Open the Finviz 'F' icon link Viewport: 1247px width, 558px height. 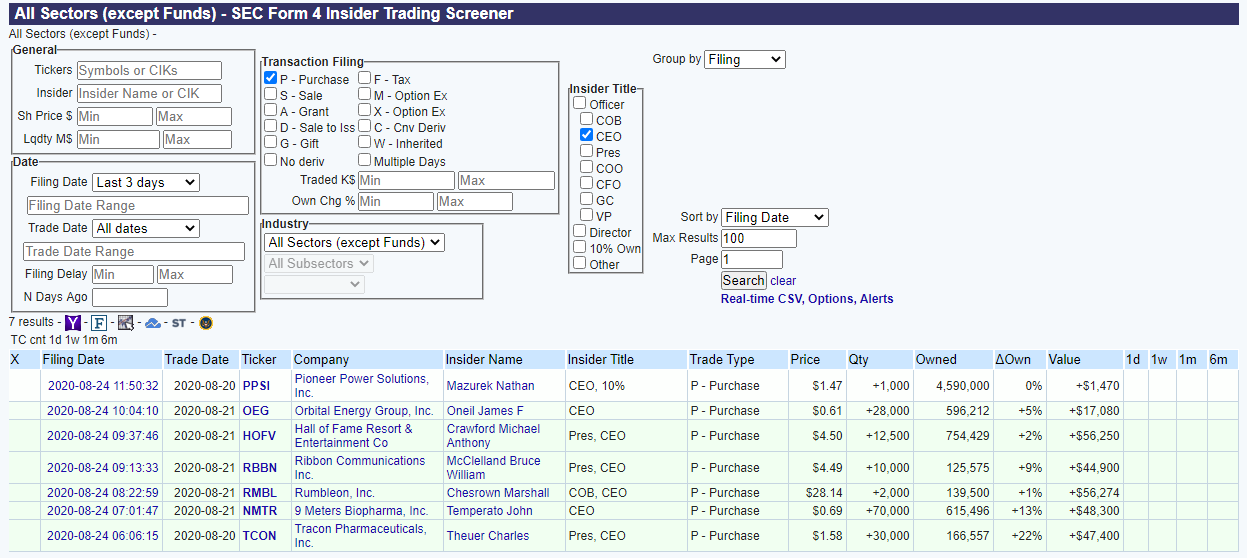(99, 323)
